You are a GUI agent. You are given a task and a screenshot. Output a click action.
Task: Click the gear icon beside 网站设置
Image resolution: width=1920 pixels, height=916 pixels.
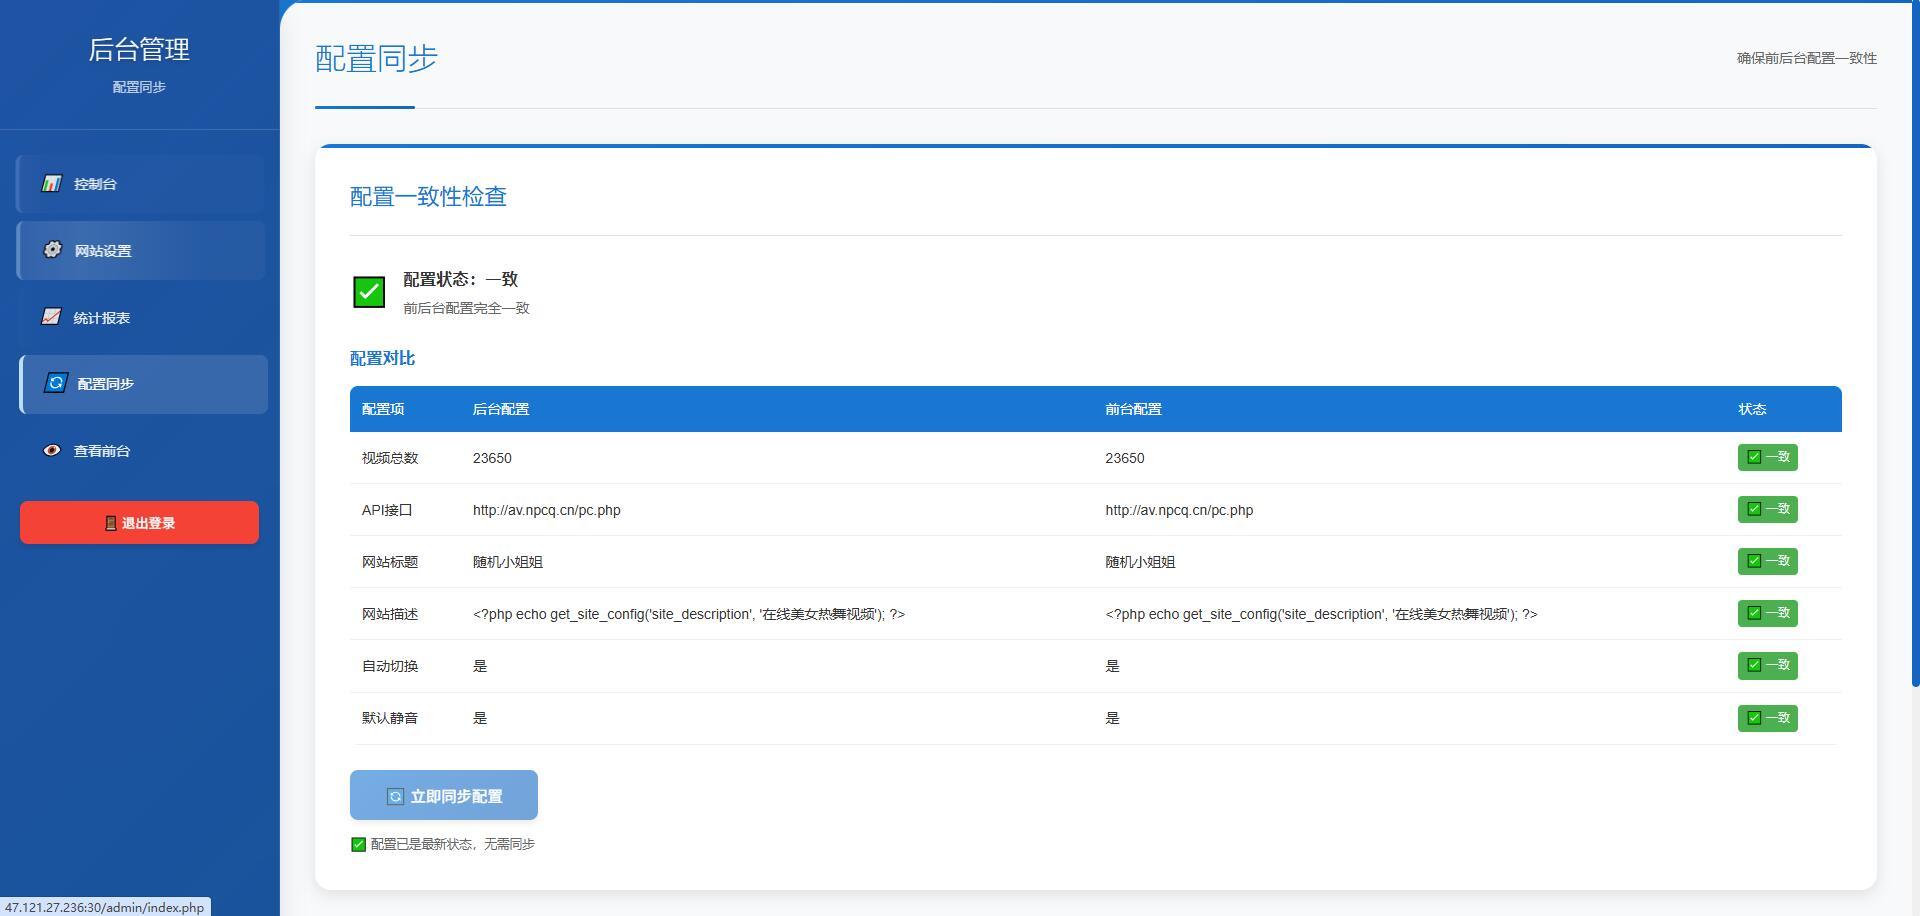tap(52, 250)
